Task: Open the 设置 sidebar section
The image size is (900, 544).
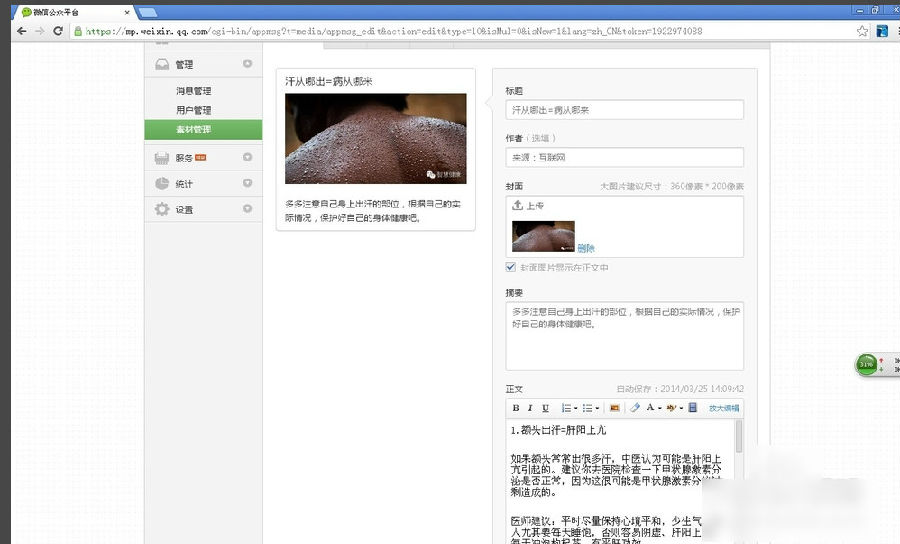Action: pos(203,209)
